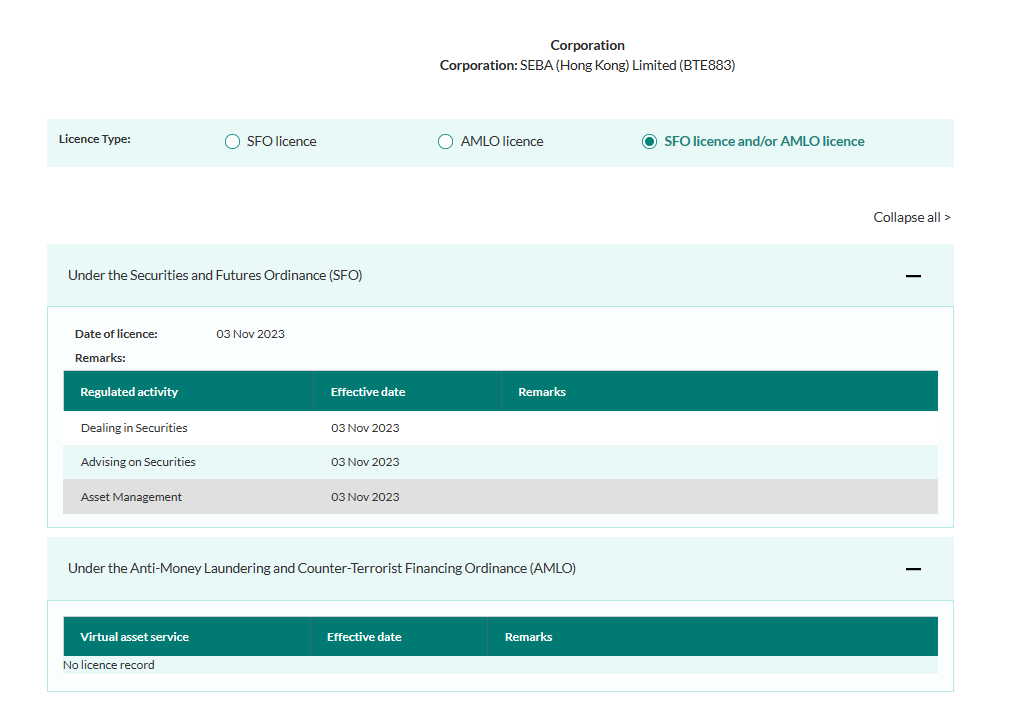Click Effective date header in AMLO table
Image resolution: width=1018 pixels, height=725 pixels.
[x=364, y=637]
